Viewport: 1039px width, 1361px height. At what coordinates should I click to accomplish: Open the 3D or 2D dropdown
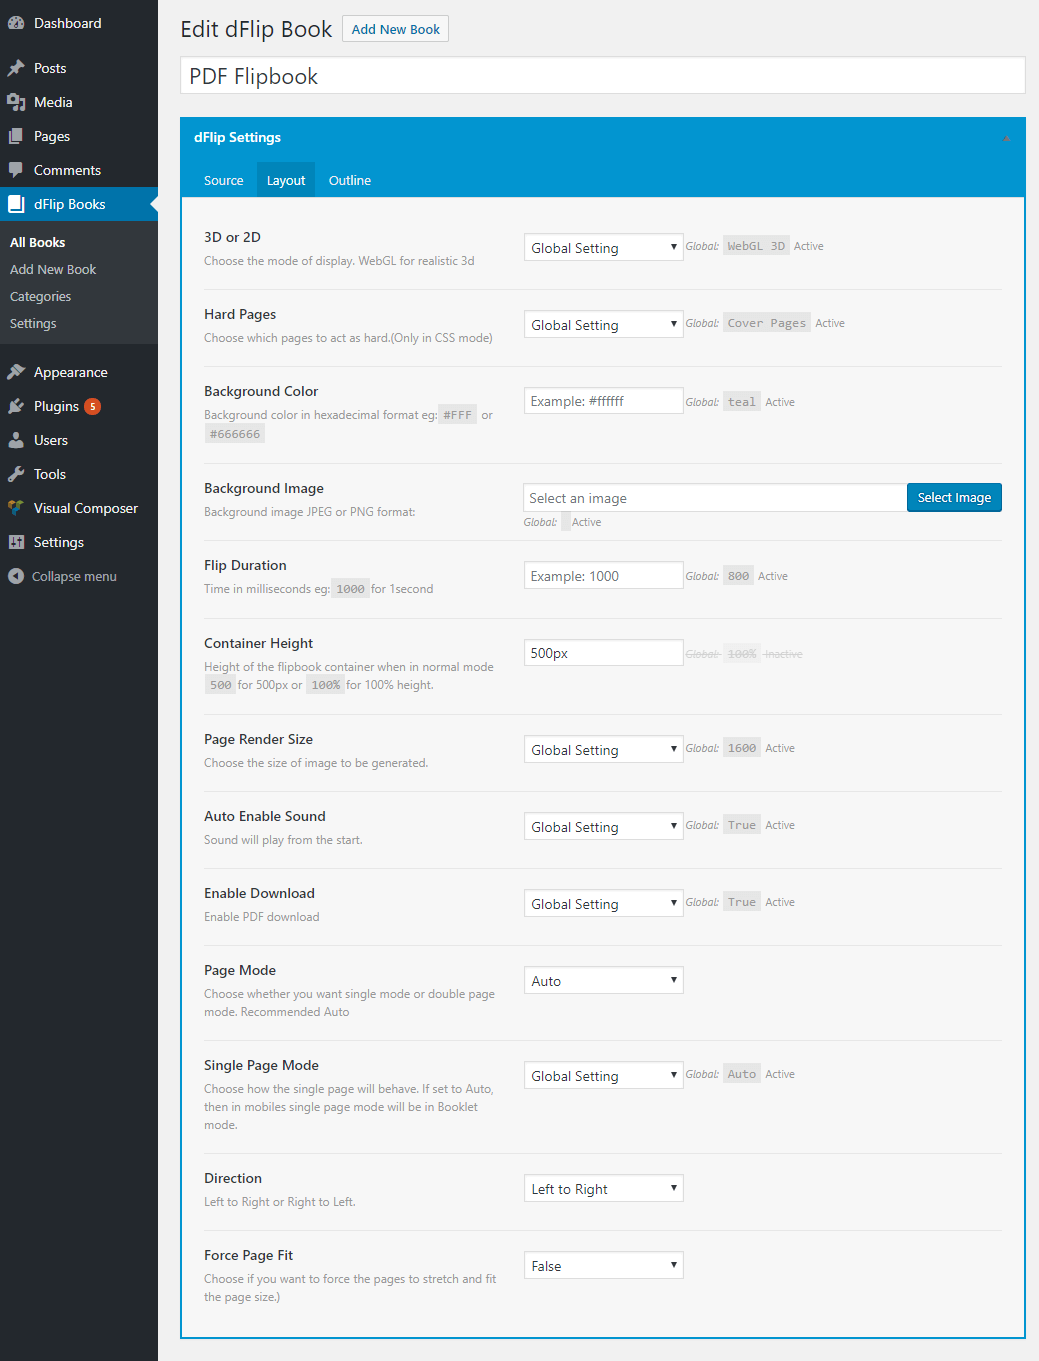(x=603, y=247)
